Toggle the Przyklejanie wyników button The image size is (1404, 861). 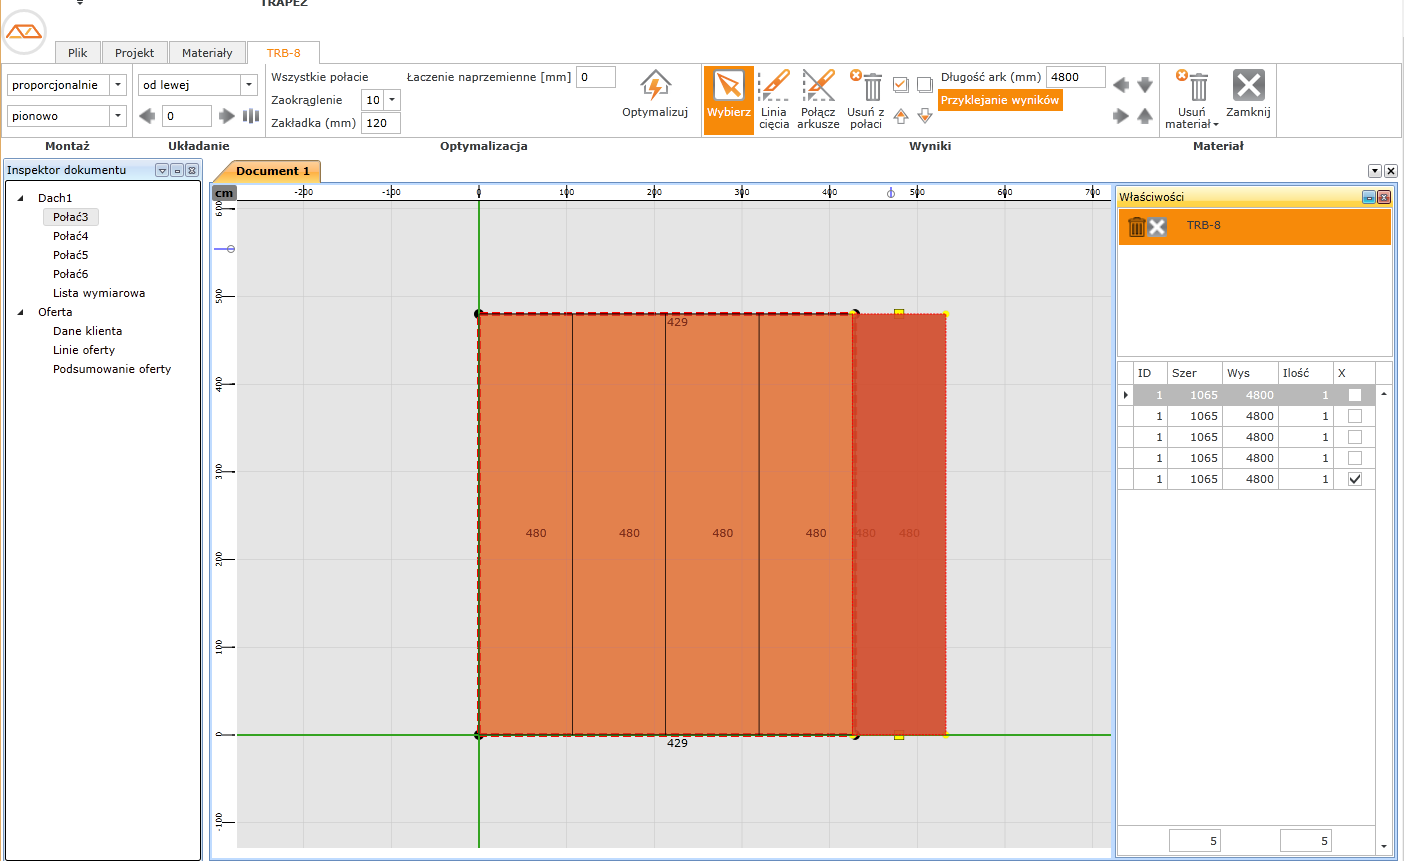[999, 100]
